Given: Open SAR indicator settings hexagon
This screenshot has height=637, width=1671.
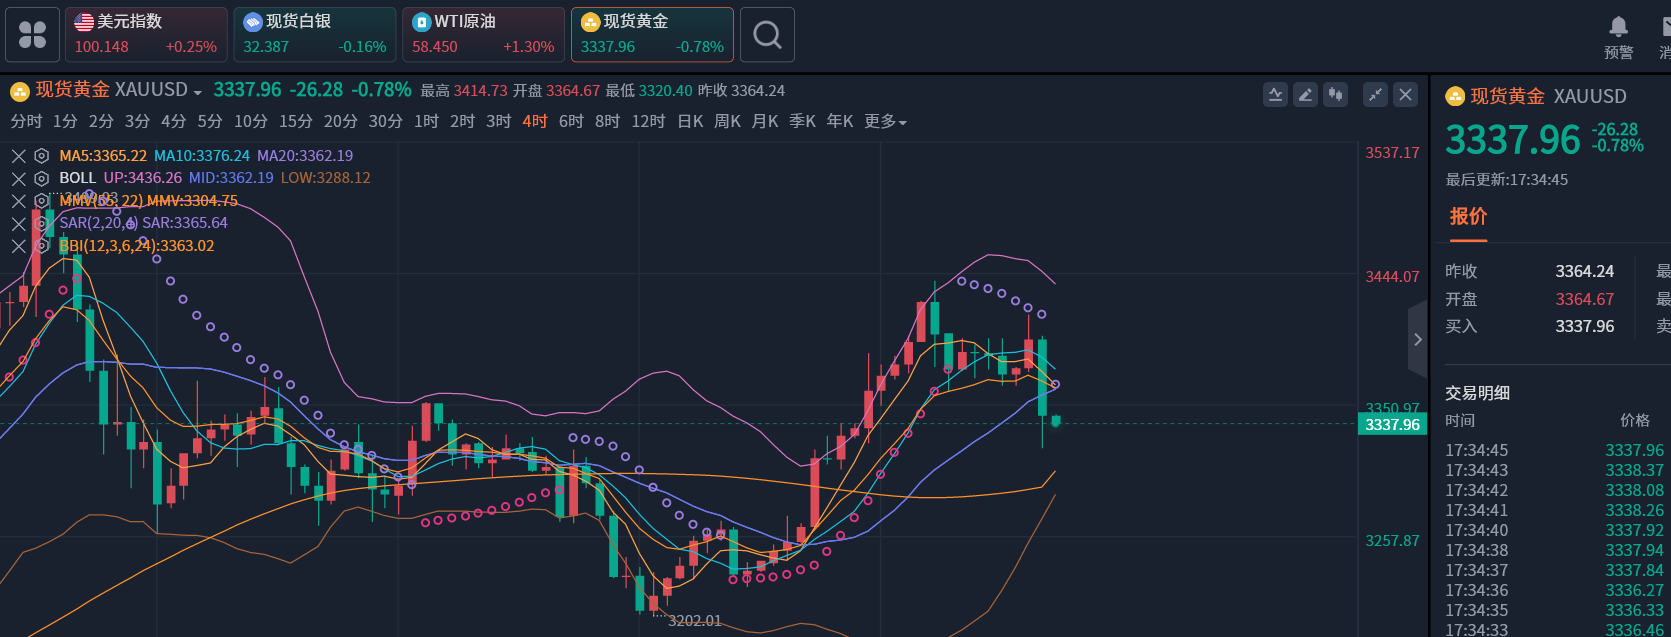Looking at the screenshot, I should click(41, 223).
